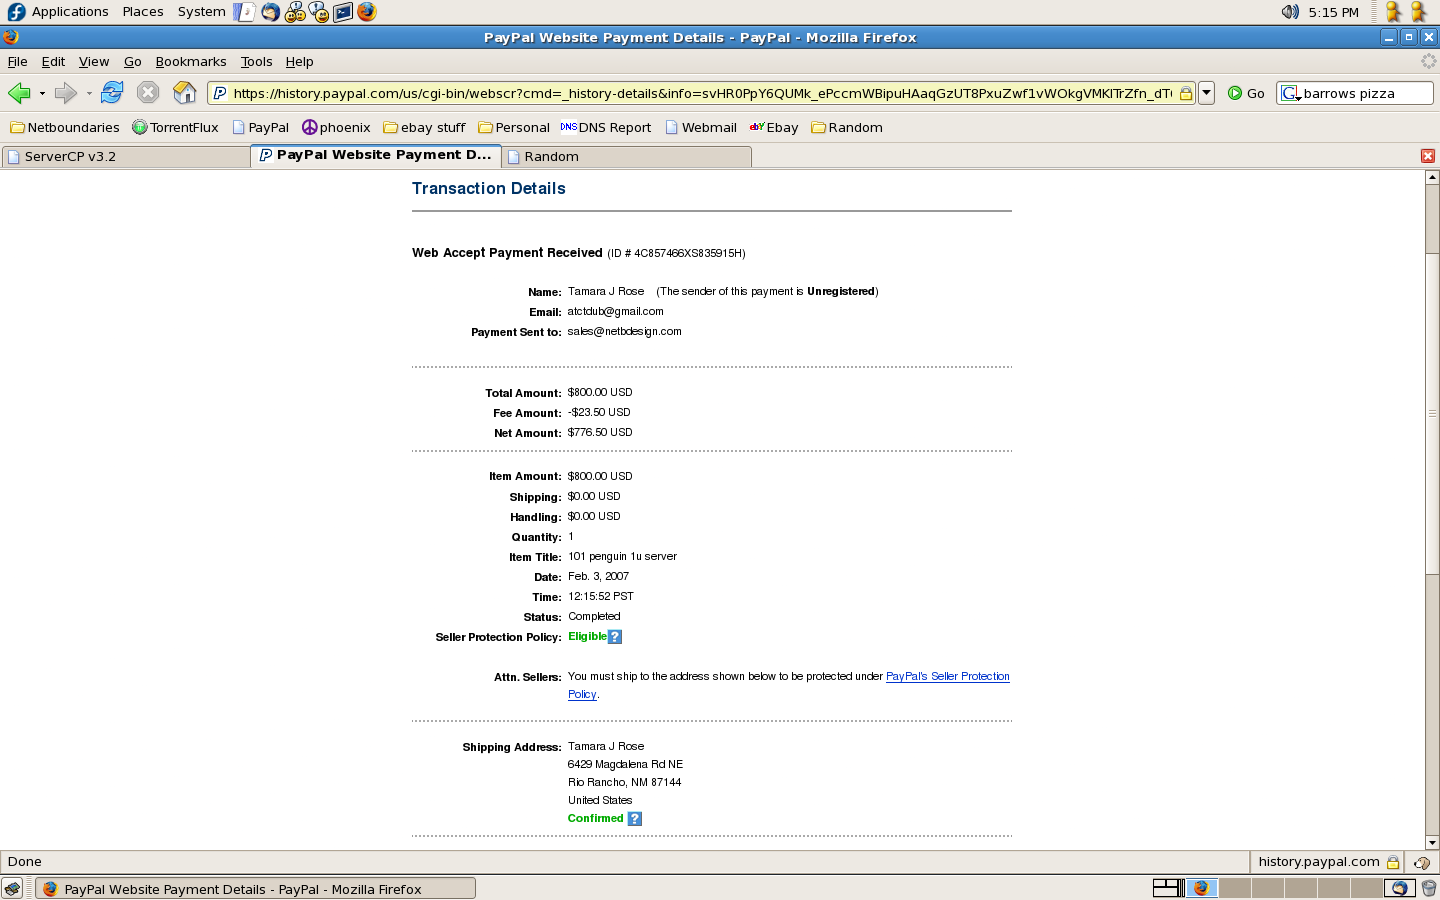Open PayPal's Seller Protection link

947,677
